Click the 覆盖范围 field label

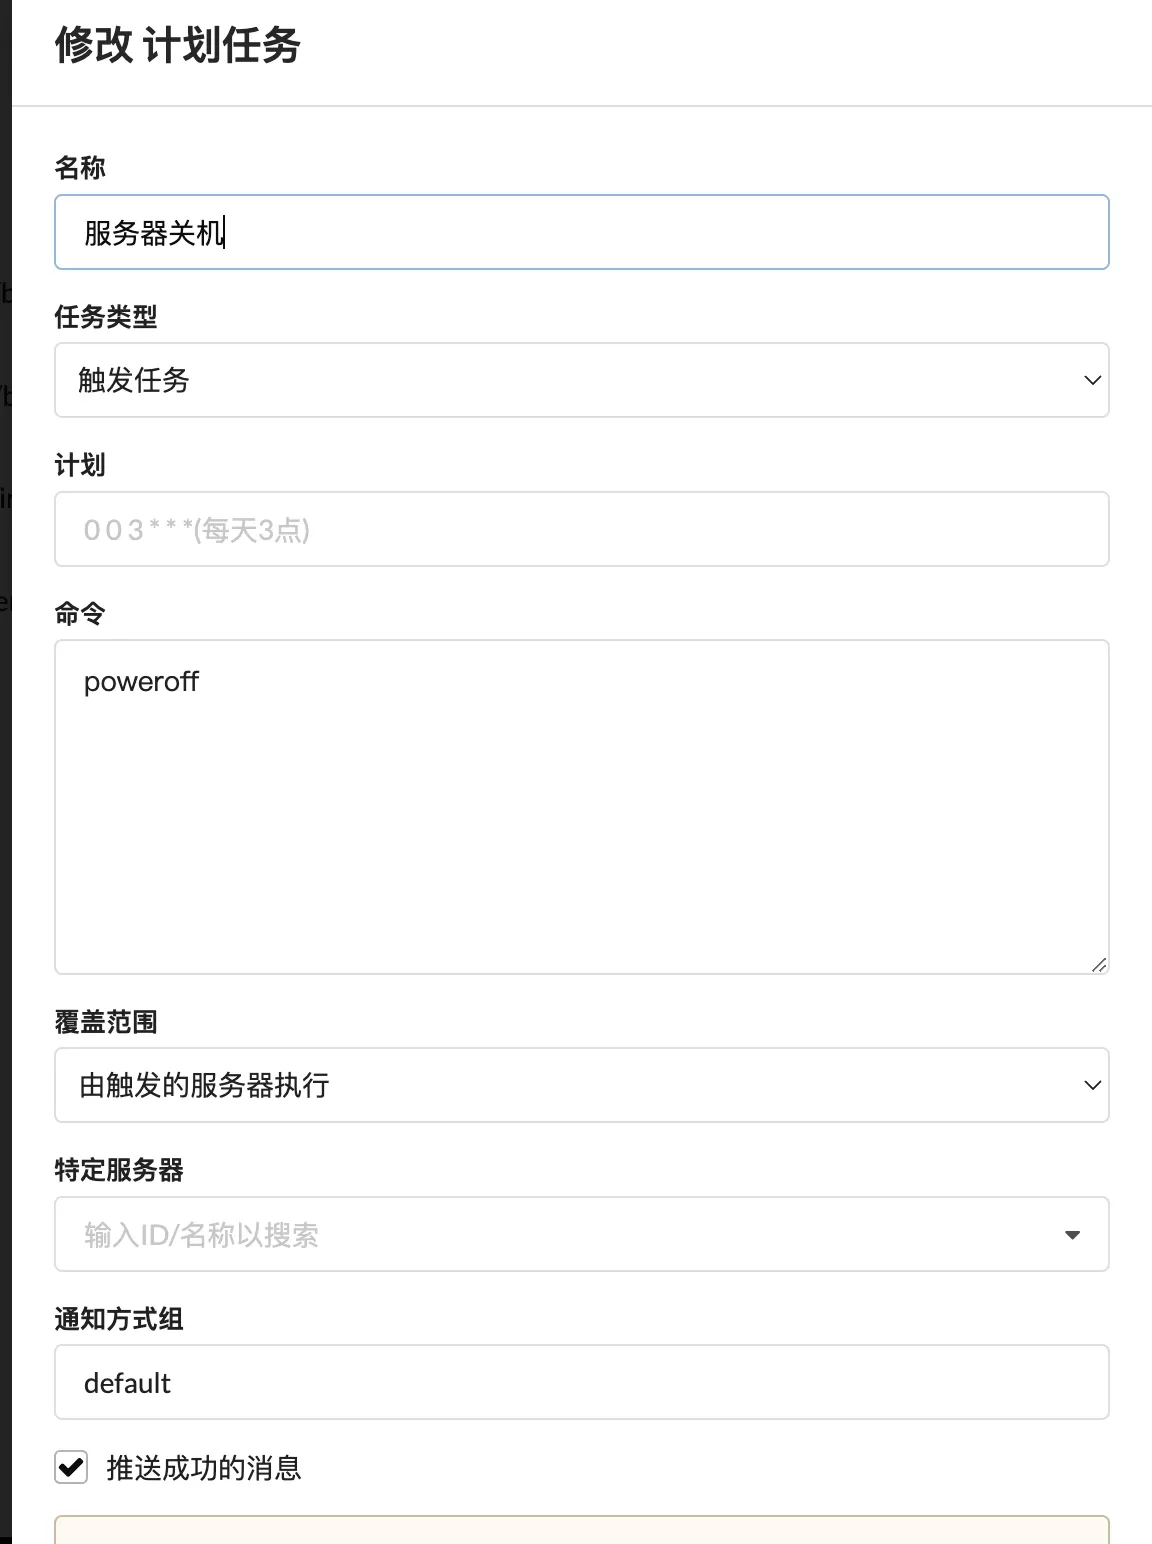pyautogui.click(x=106, y=1022)
